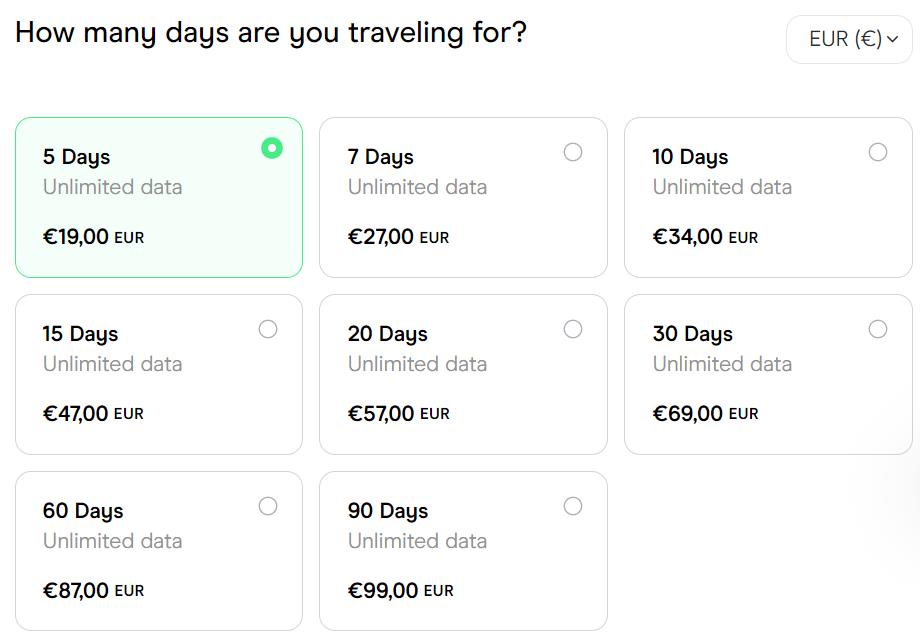The image size is (920, 641).
Task: Pick the €69,00 EUR plan card
Action: 767,373
